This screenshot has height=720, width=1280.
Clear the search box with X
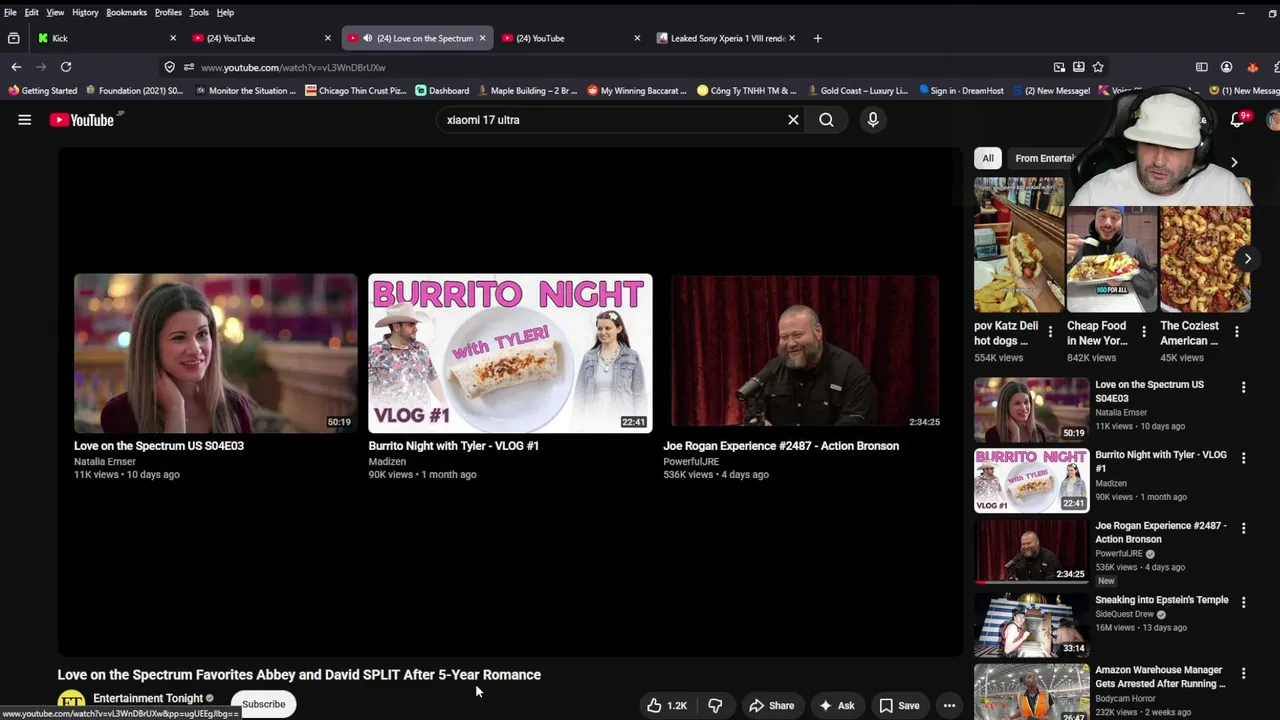tap(793, 120)
